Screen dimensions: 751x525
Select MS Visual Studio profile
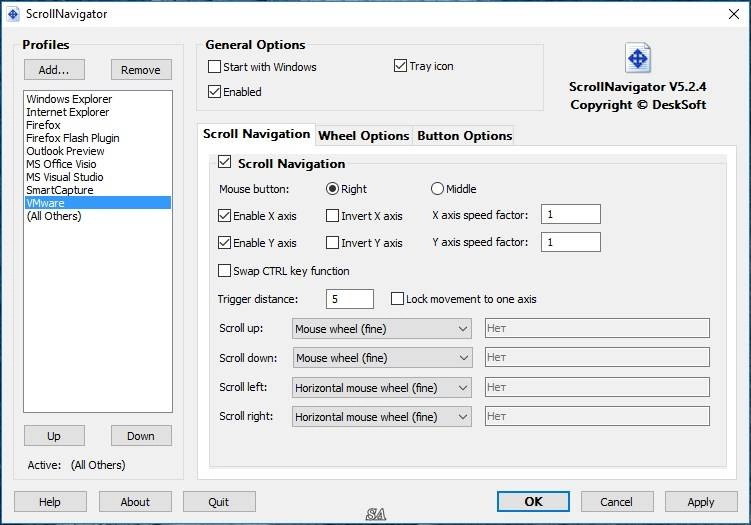point(98,177)
